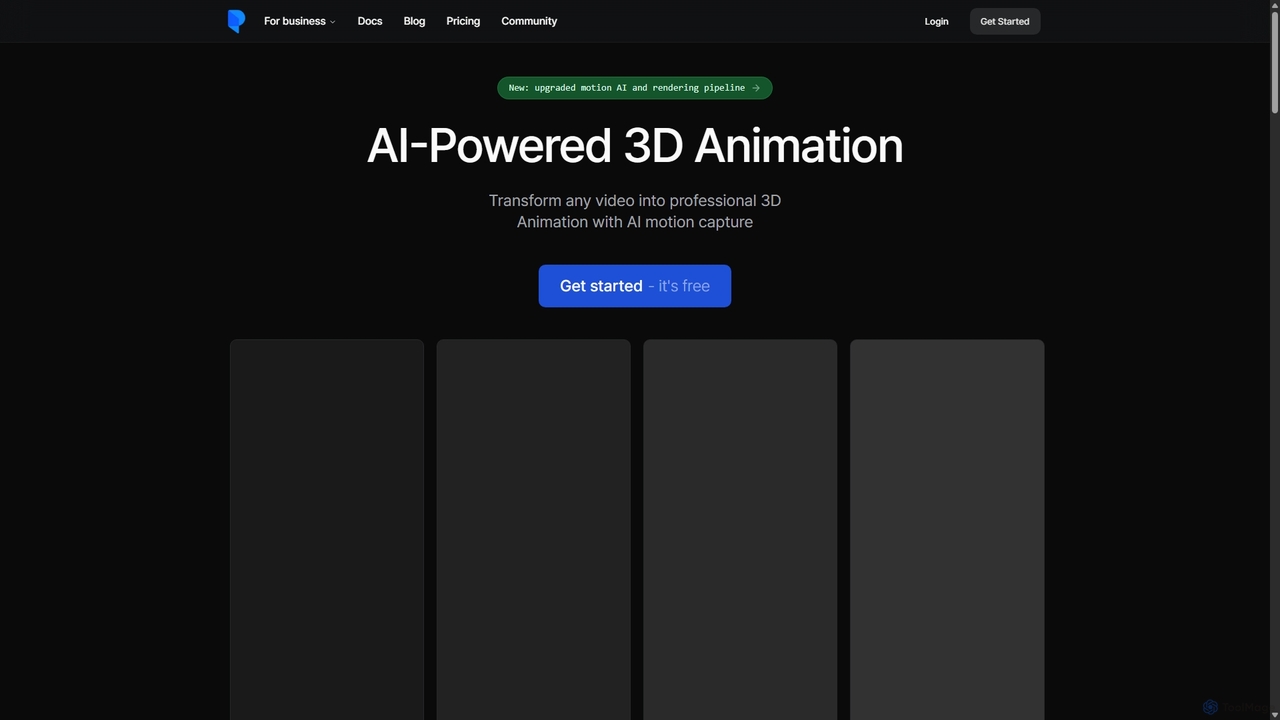This screenshot has width=1280, height=720.
Task: Click the blue logo in the navbar
Action: (236, 21)
